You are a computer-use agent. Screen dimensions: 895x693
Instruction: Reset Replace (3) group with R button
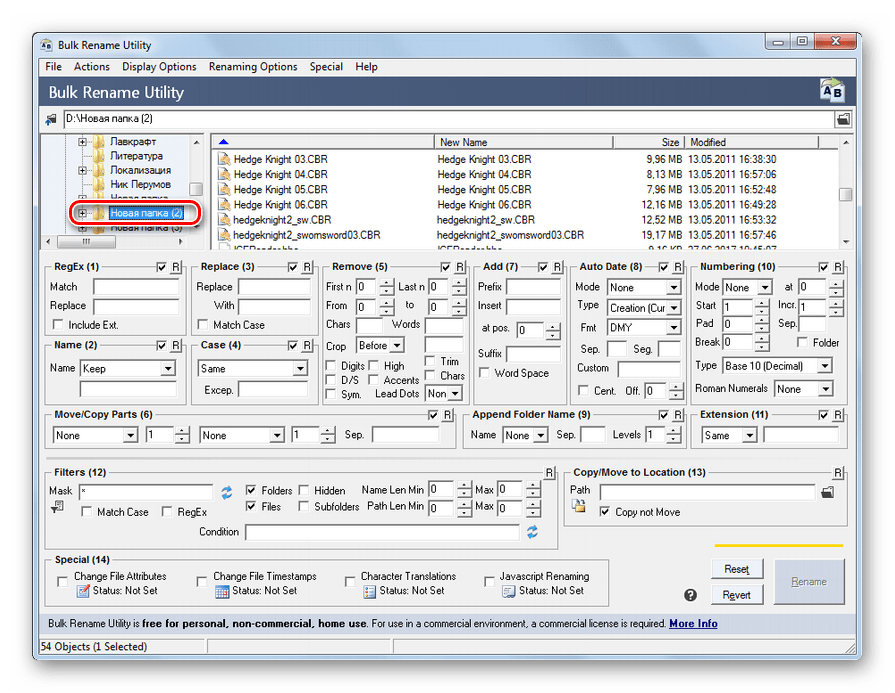[307, 267]
